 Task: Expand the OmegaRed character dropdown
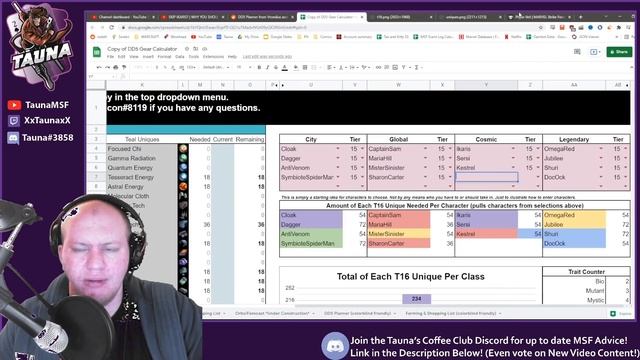tap(601, 149)
